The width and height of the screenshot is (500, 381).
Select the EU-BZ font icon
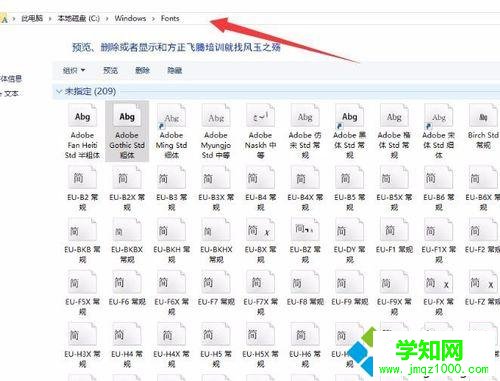tap(305, 230)
